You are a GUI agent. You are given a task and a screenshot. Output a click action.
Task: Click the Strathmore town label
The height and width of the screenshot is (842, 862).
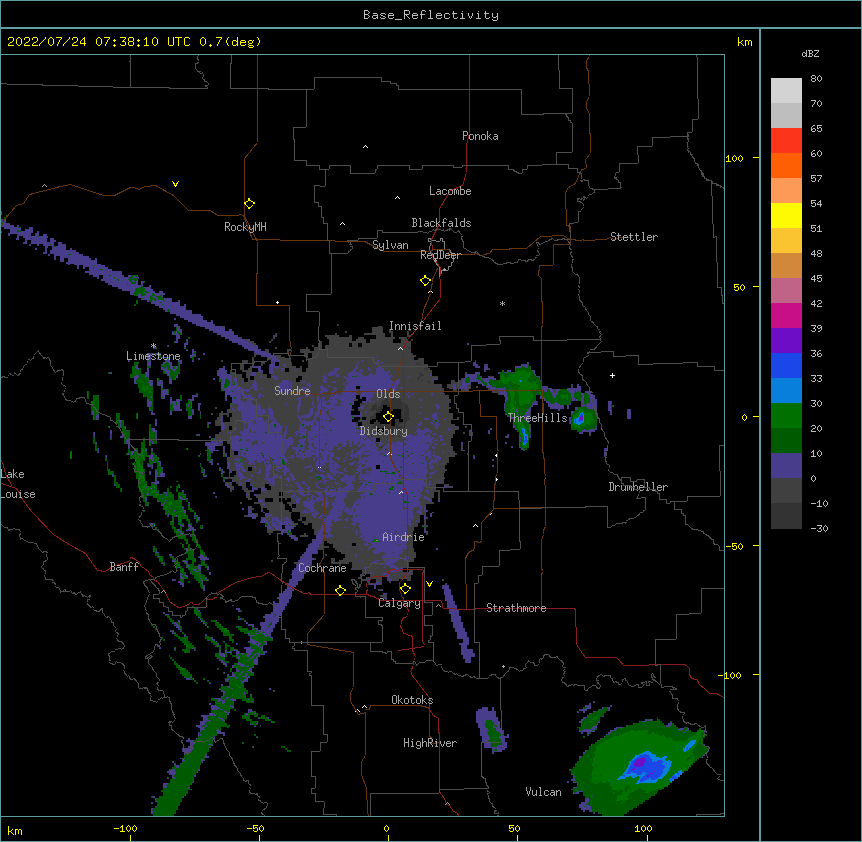click(x=516, y=608)
